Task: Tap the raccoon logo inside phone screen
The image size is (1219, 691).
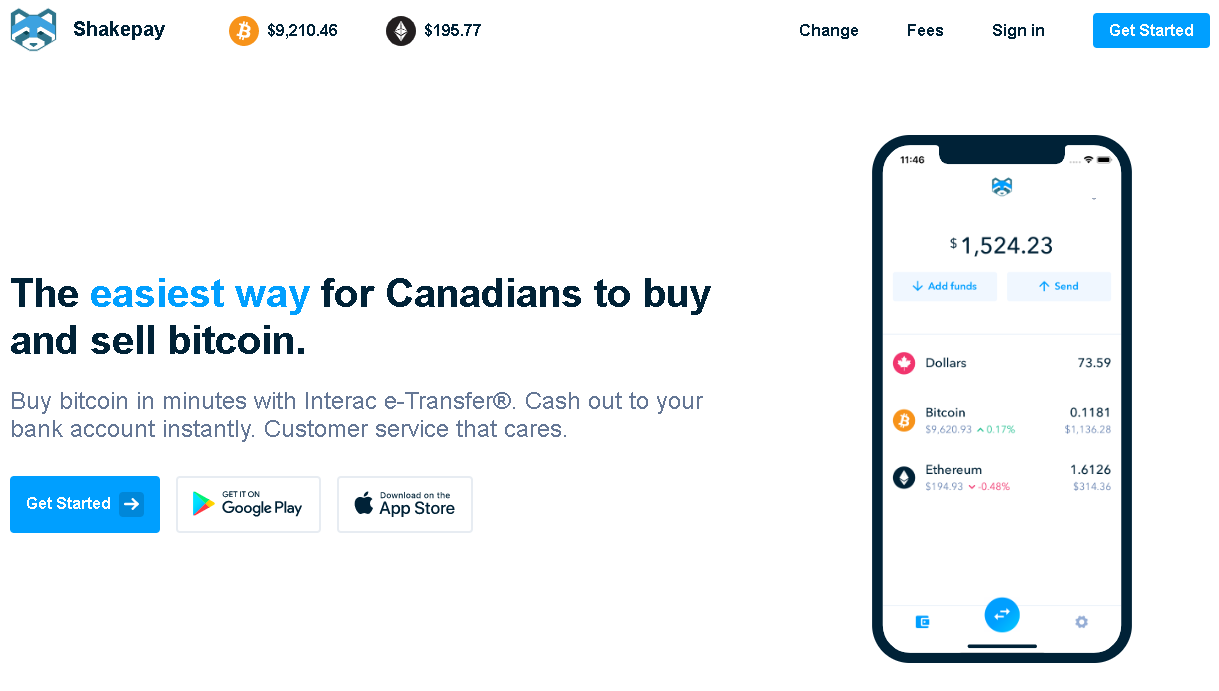Action: pos(1002,186)
